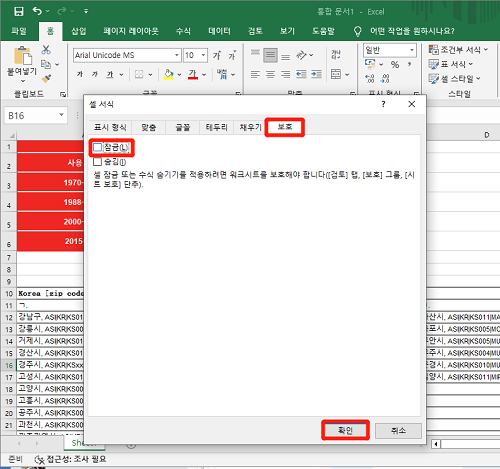Expand the 셀 스타일 dropdown

[x=478, y=79]
